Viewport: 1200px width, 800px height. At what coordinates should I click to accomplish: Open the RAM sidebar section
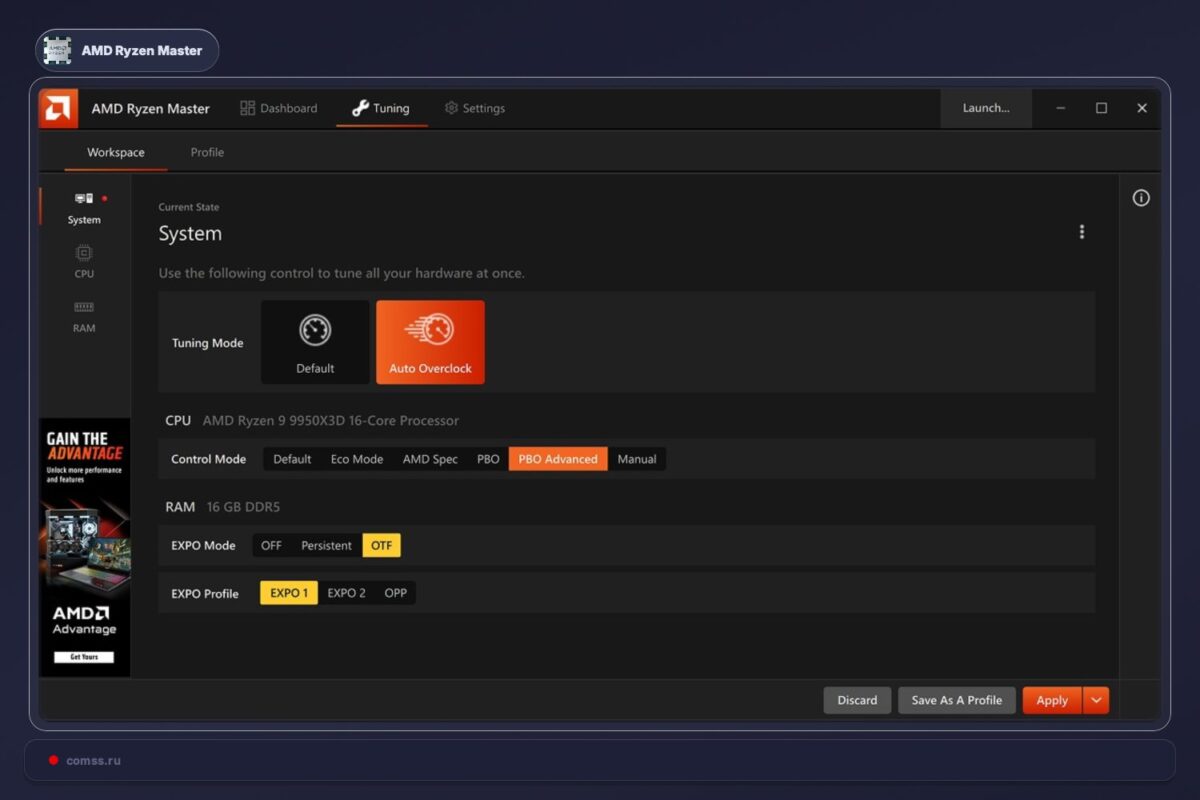tap(84, 316)
